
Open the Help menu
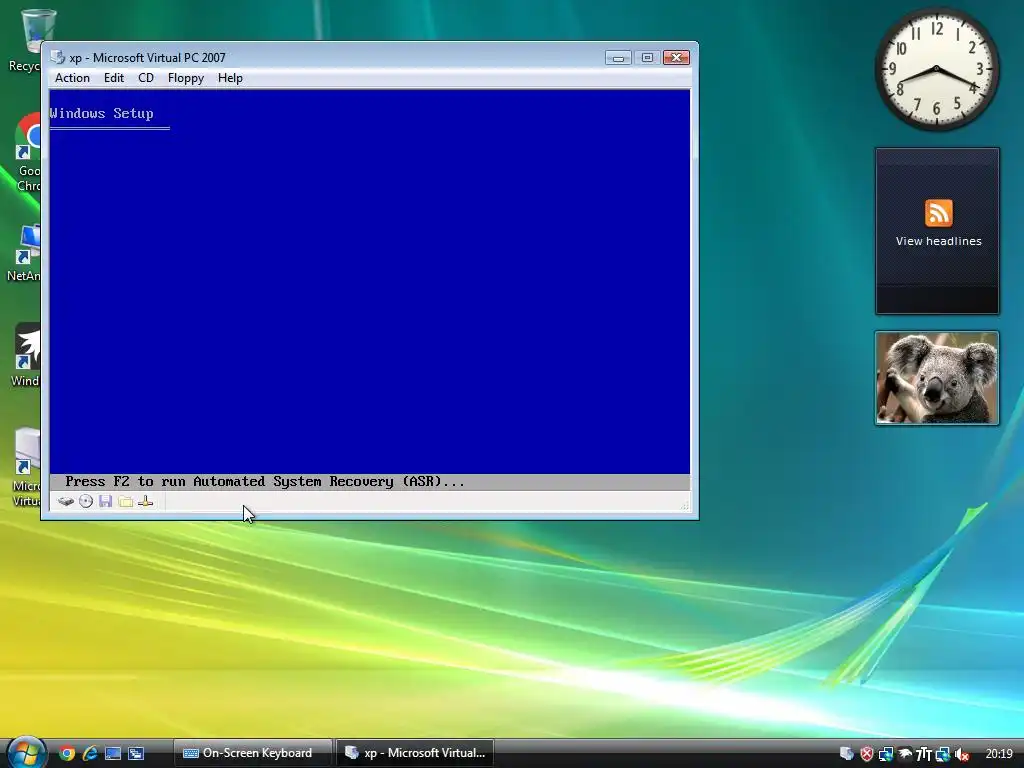tap(230, 78)
